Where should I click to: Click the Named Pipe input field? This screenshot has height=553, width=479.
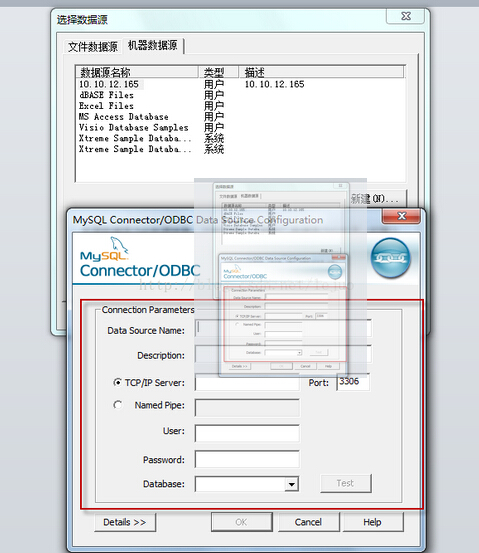click(247, 408)
